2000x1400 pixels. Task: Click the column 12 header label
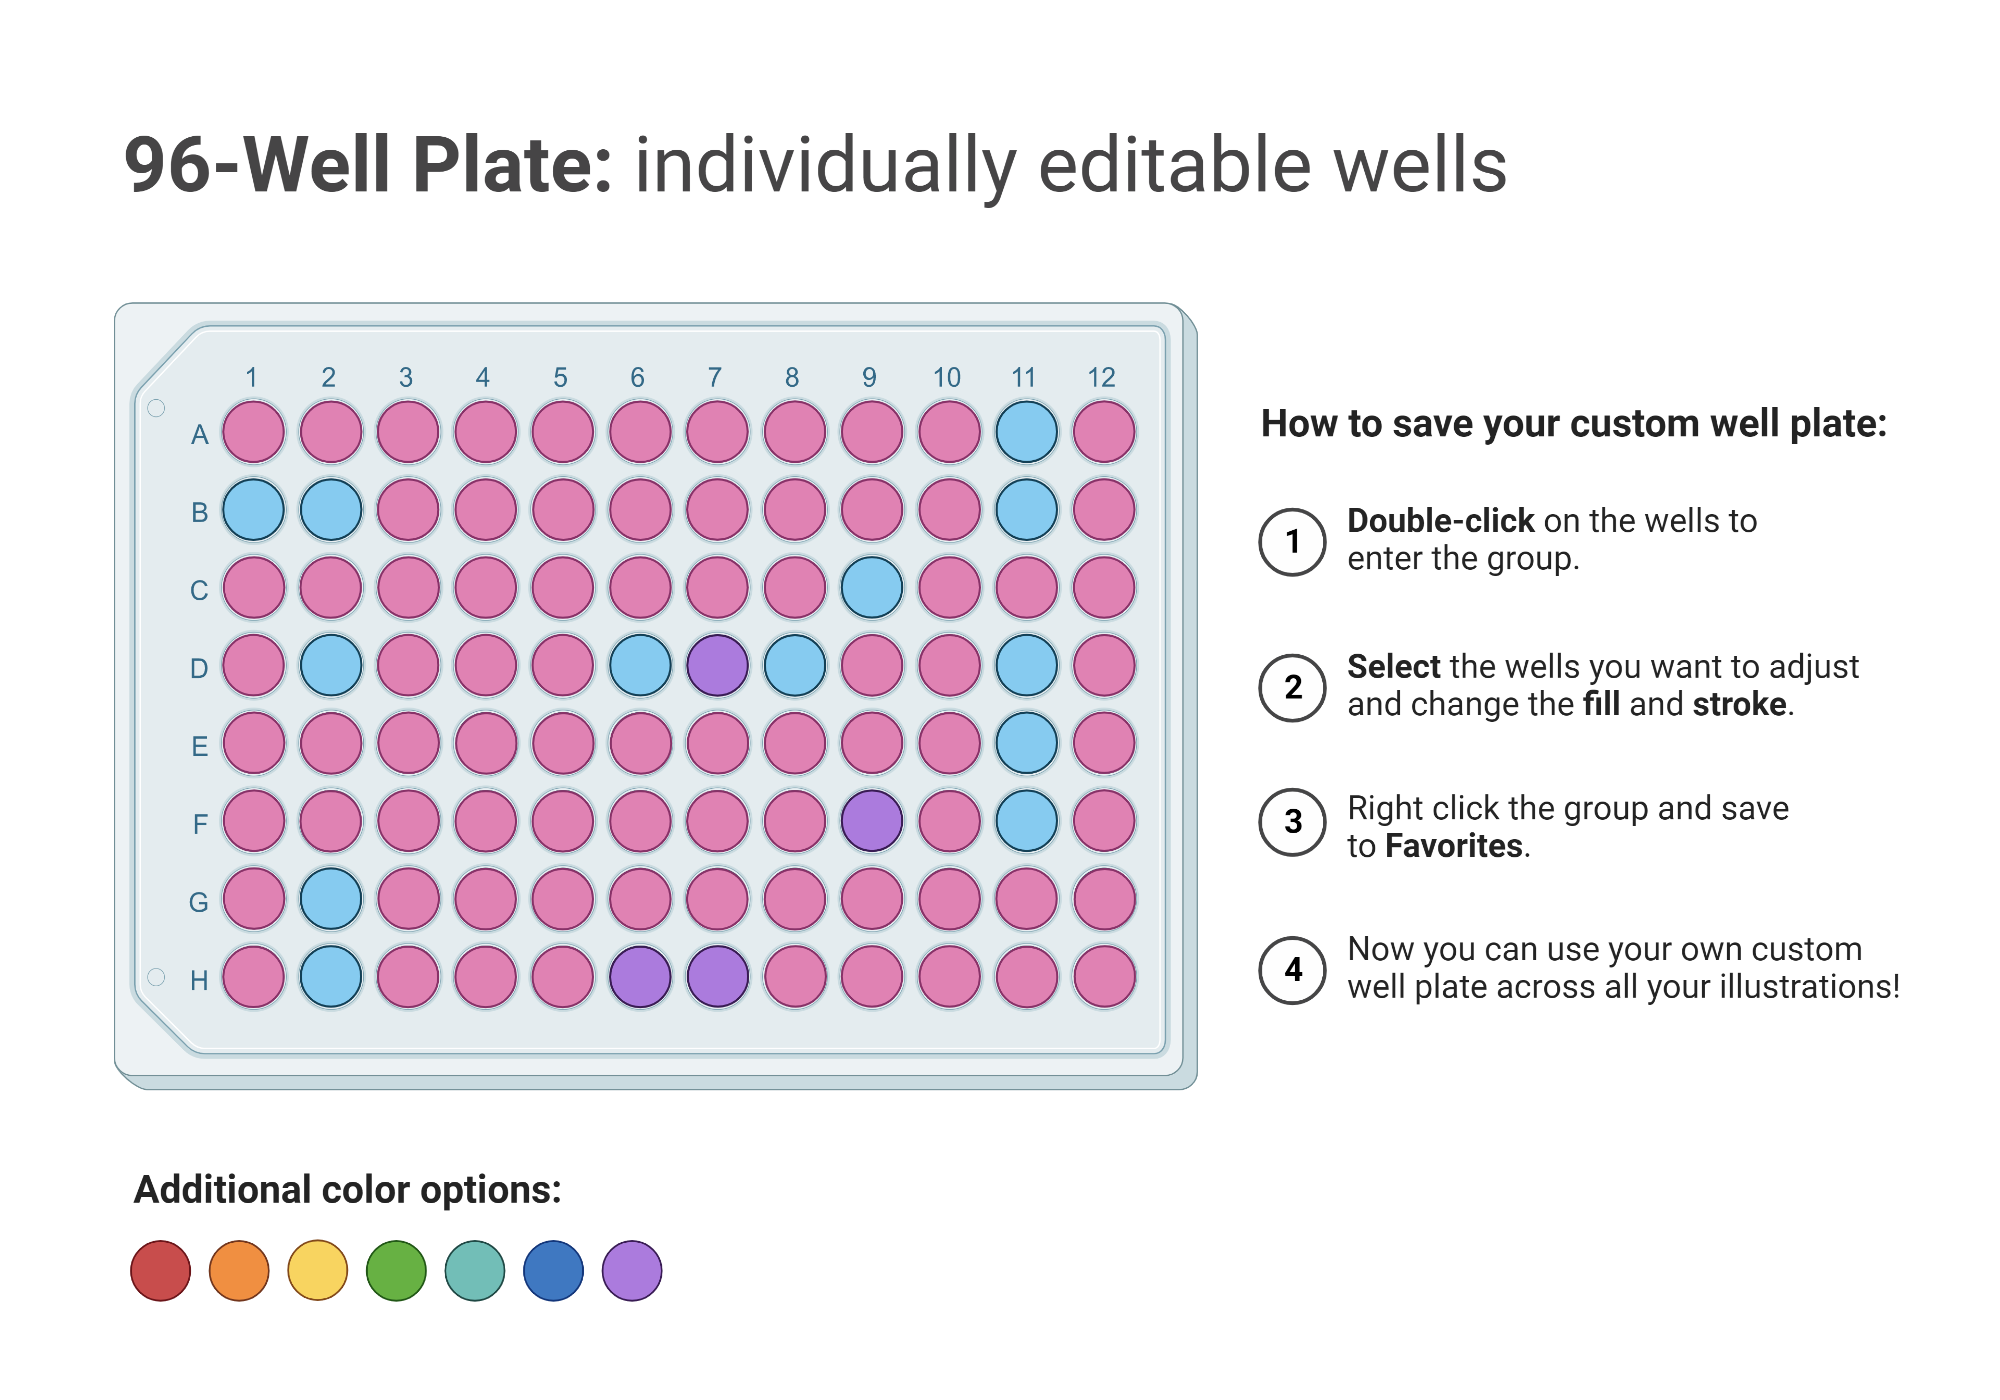coord(1101,378)
